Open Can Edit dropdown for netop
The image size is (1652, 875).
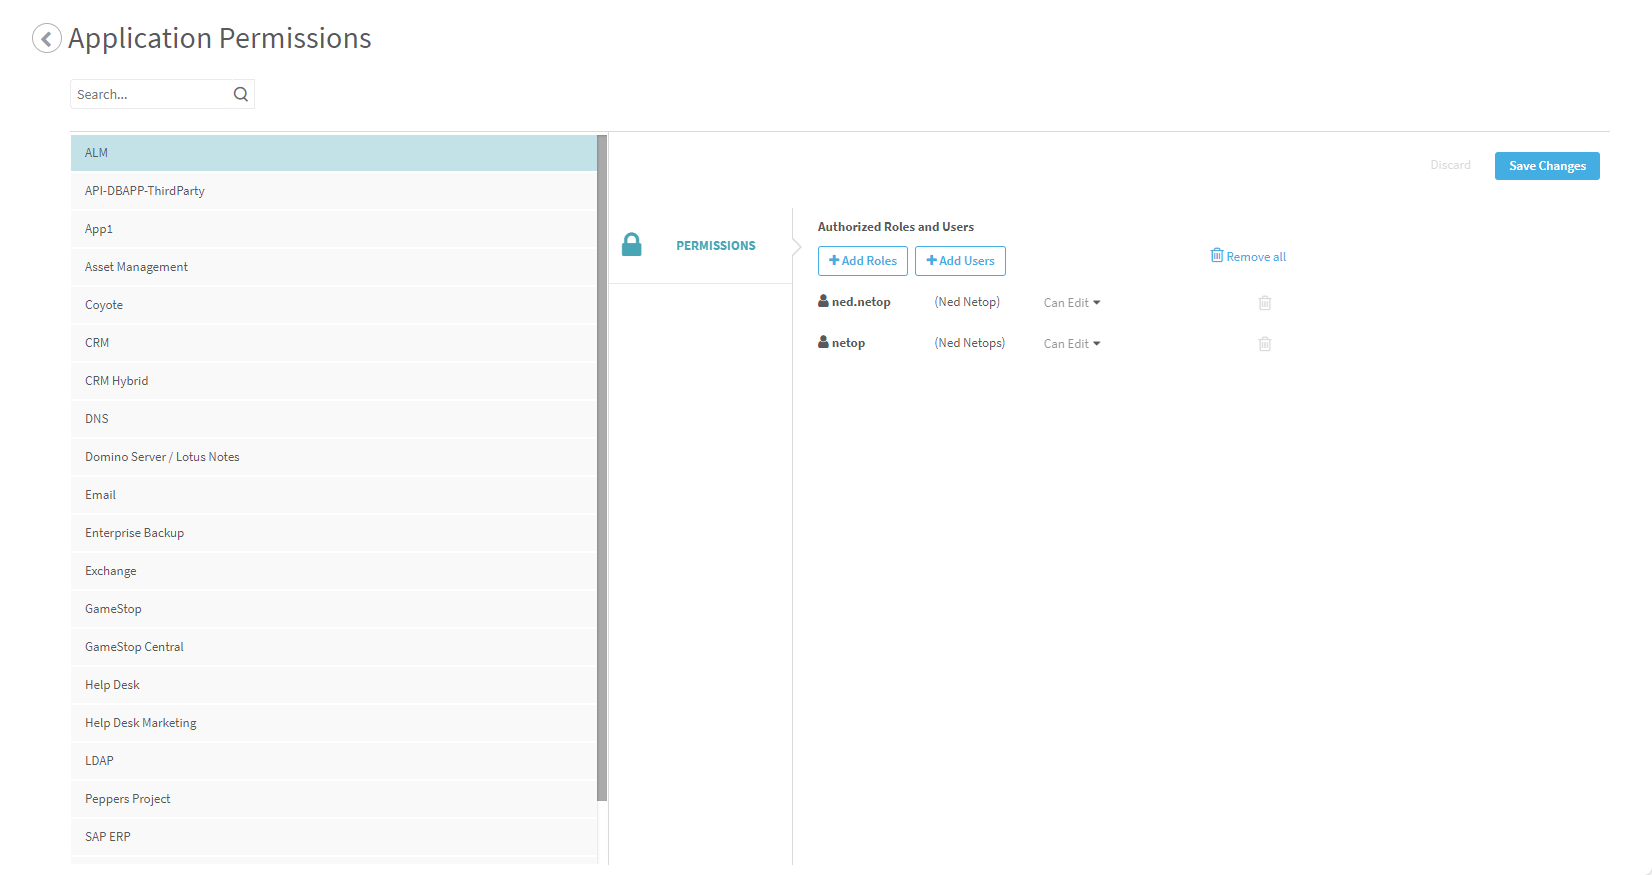[x=1071, y=344]
